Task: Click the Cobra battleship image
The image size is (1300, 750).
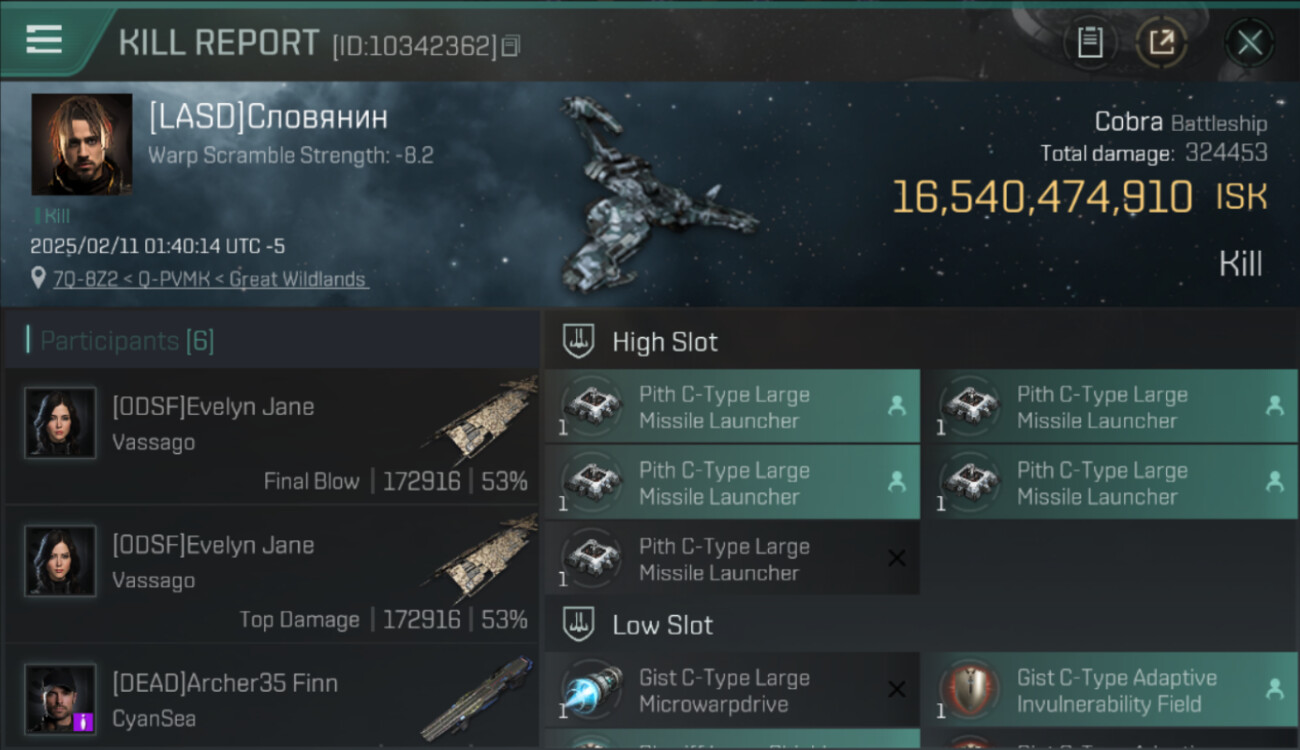Action: 655,195
